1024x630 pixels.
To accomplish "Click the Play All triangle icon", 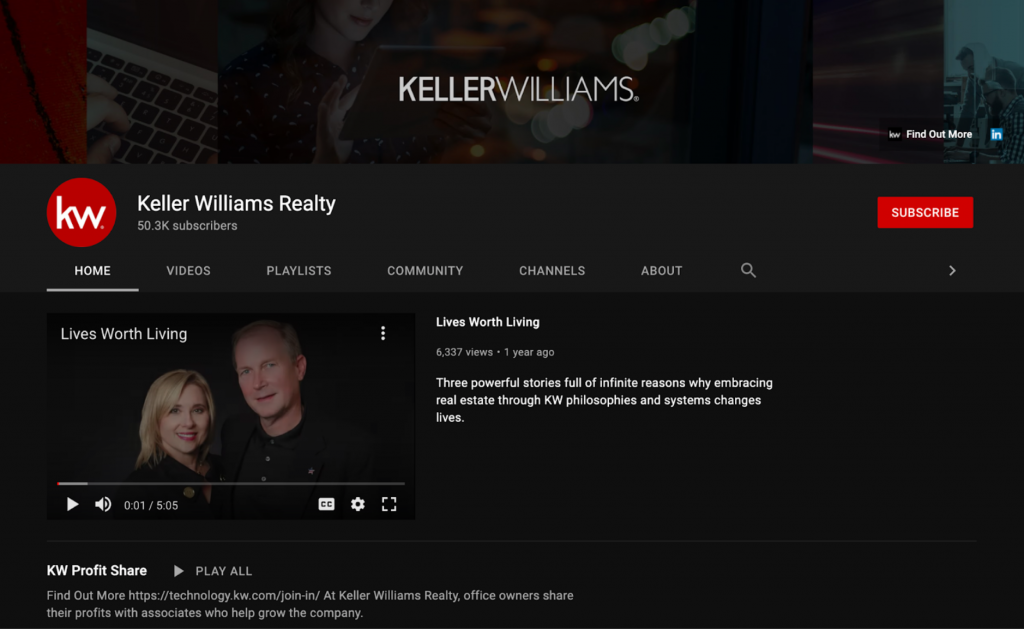I will [x=178, y=571].
